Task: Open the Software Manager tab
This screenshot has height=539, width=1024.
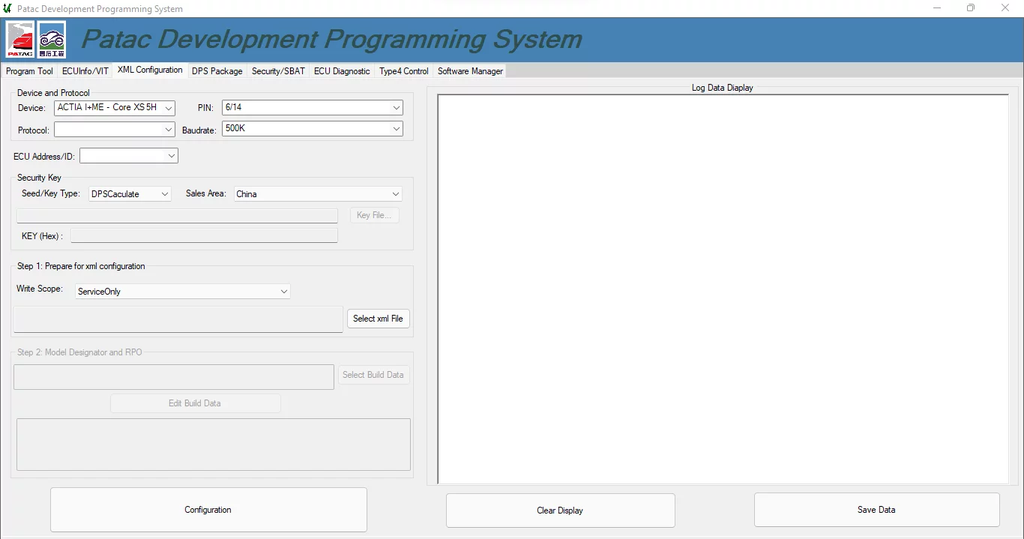Action: [470, 71]
